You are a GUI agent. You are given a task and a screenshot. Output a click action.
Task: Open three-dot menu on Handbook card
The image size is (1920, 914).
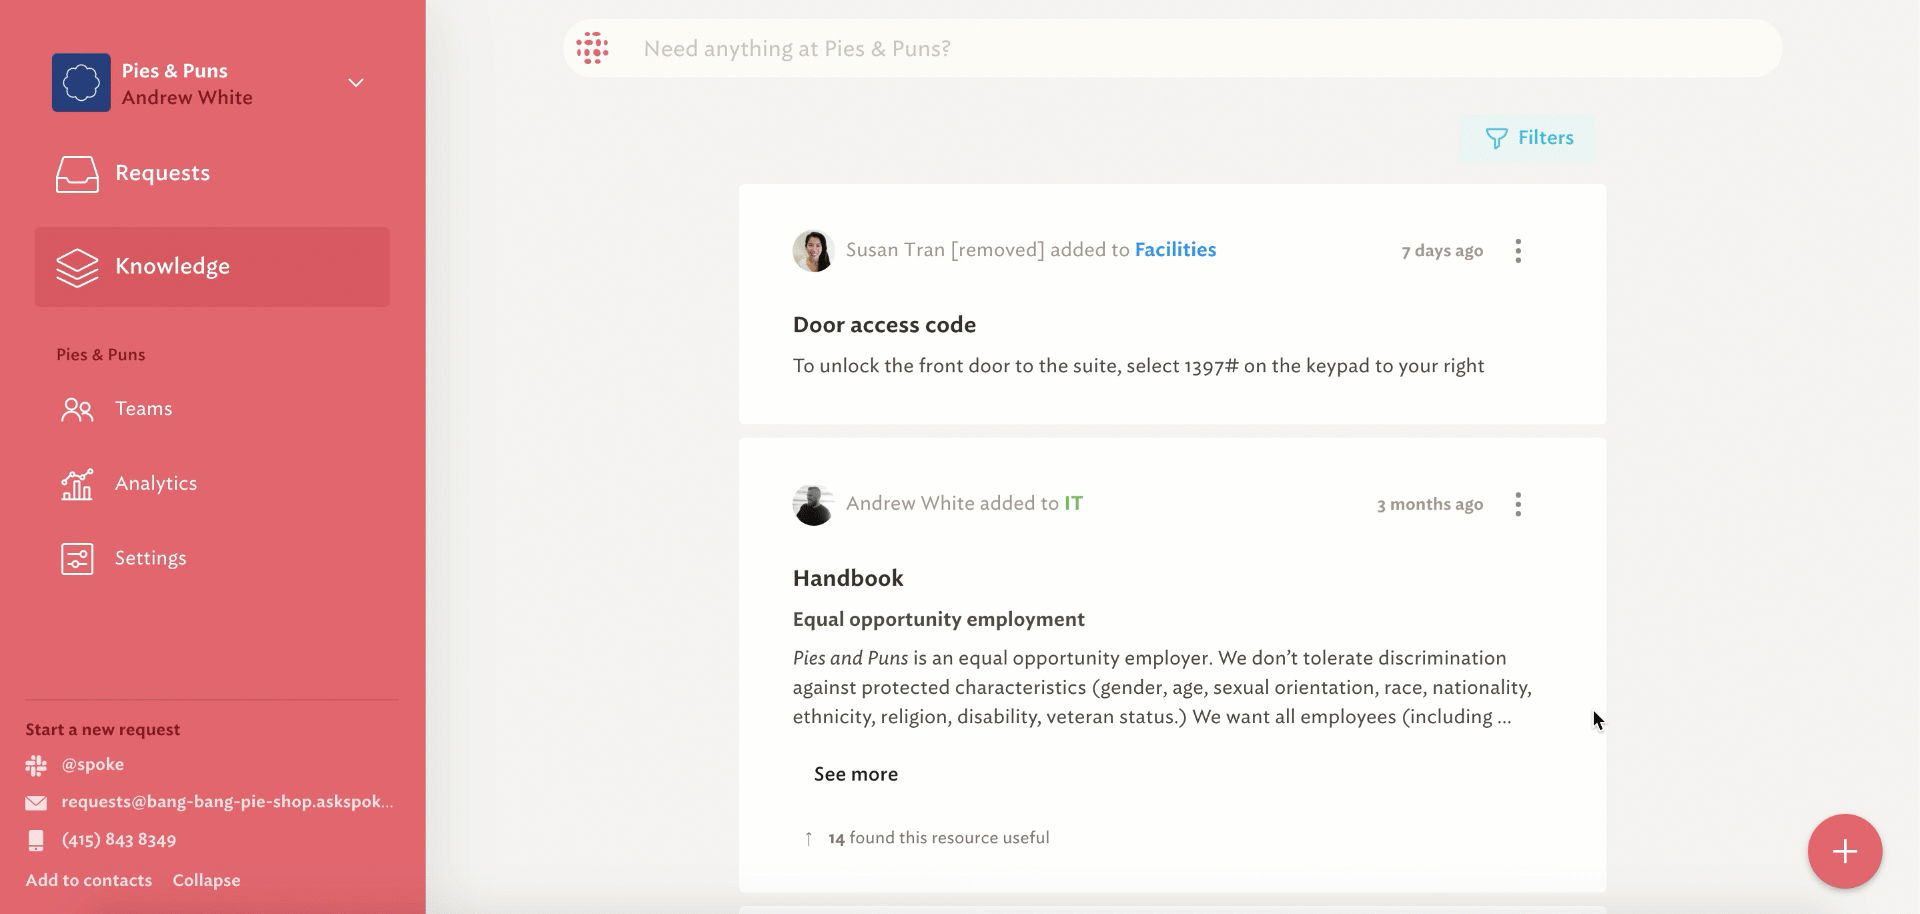coord(1518,504)
